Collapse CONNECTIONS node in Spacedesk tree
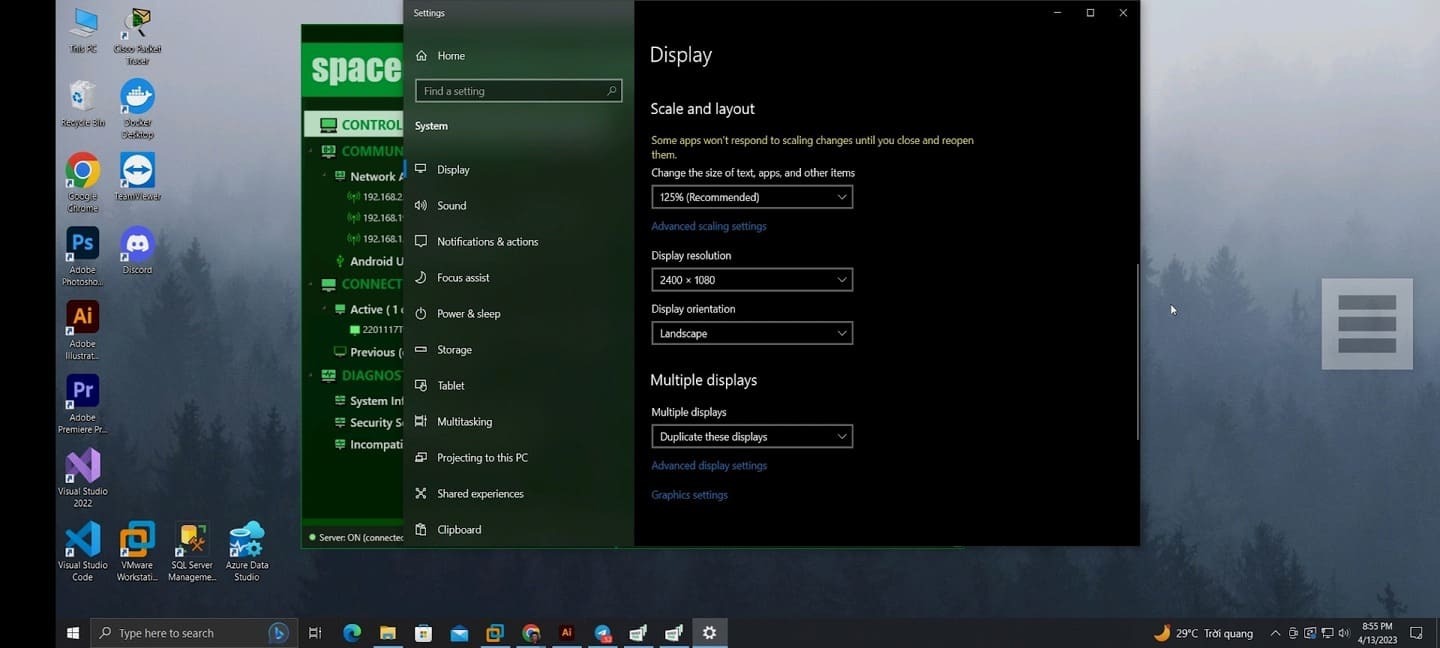 point(311,284)
